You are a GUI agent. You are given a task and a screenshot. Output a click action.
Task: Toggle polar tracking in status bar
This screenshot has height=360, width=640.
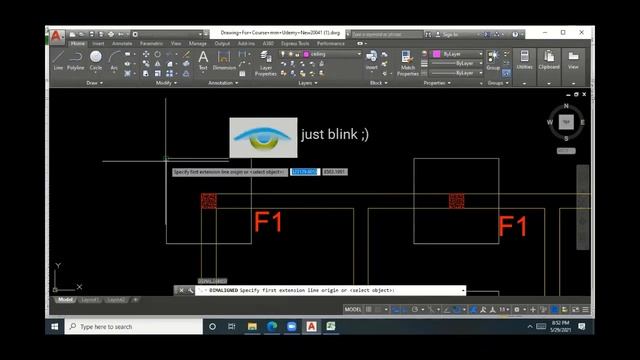point(415,309)
